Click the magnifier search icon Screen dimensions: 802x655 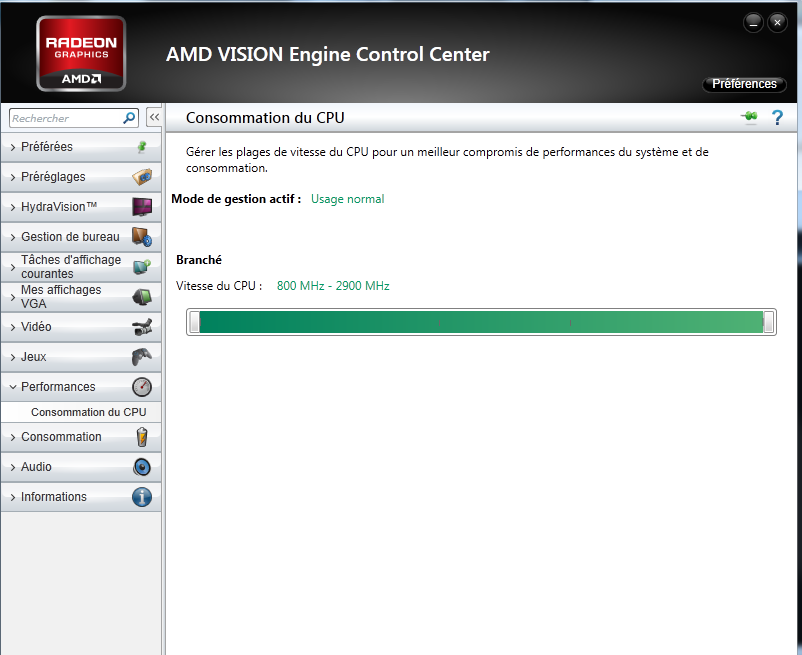[129, 118]
